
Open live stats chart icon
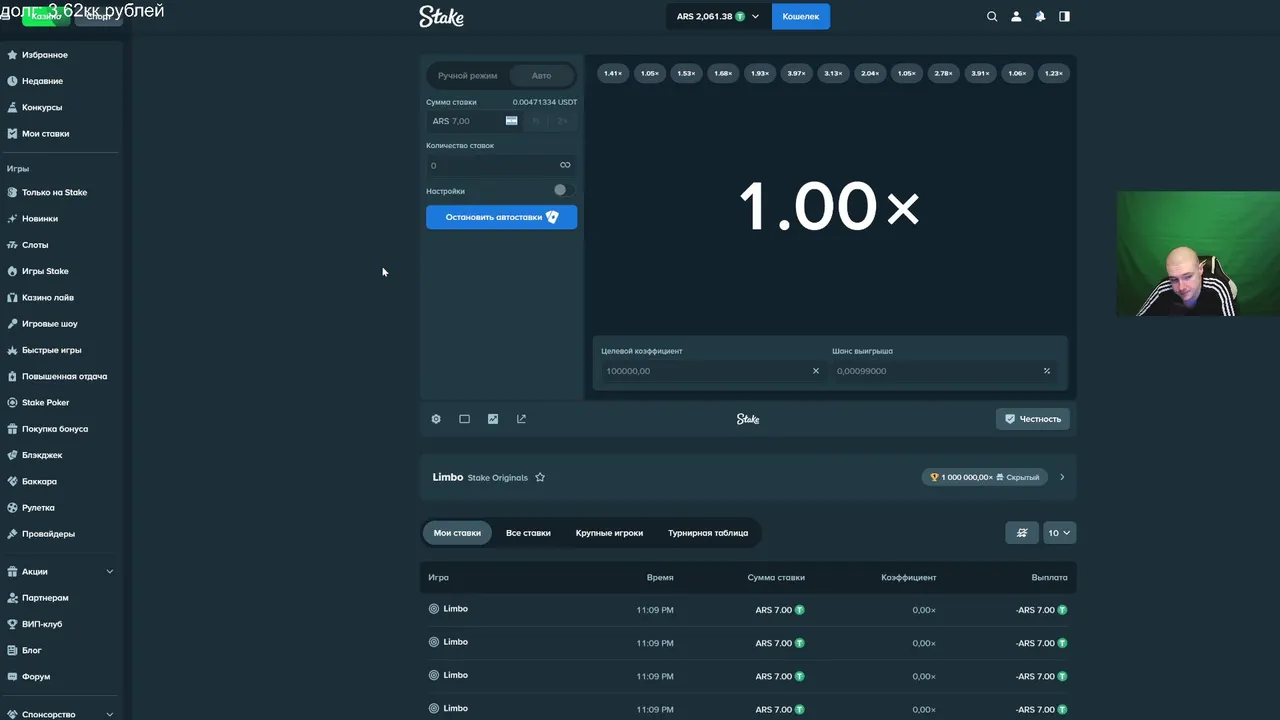pos(493,419)
